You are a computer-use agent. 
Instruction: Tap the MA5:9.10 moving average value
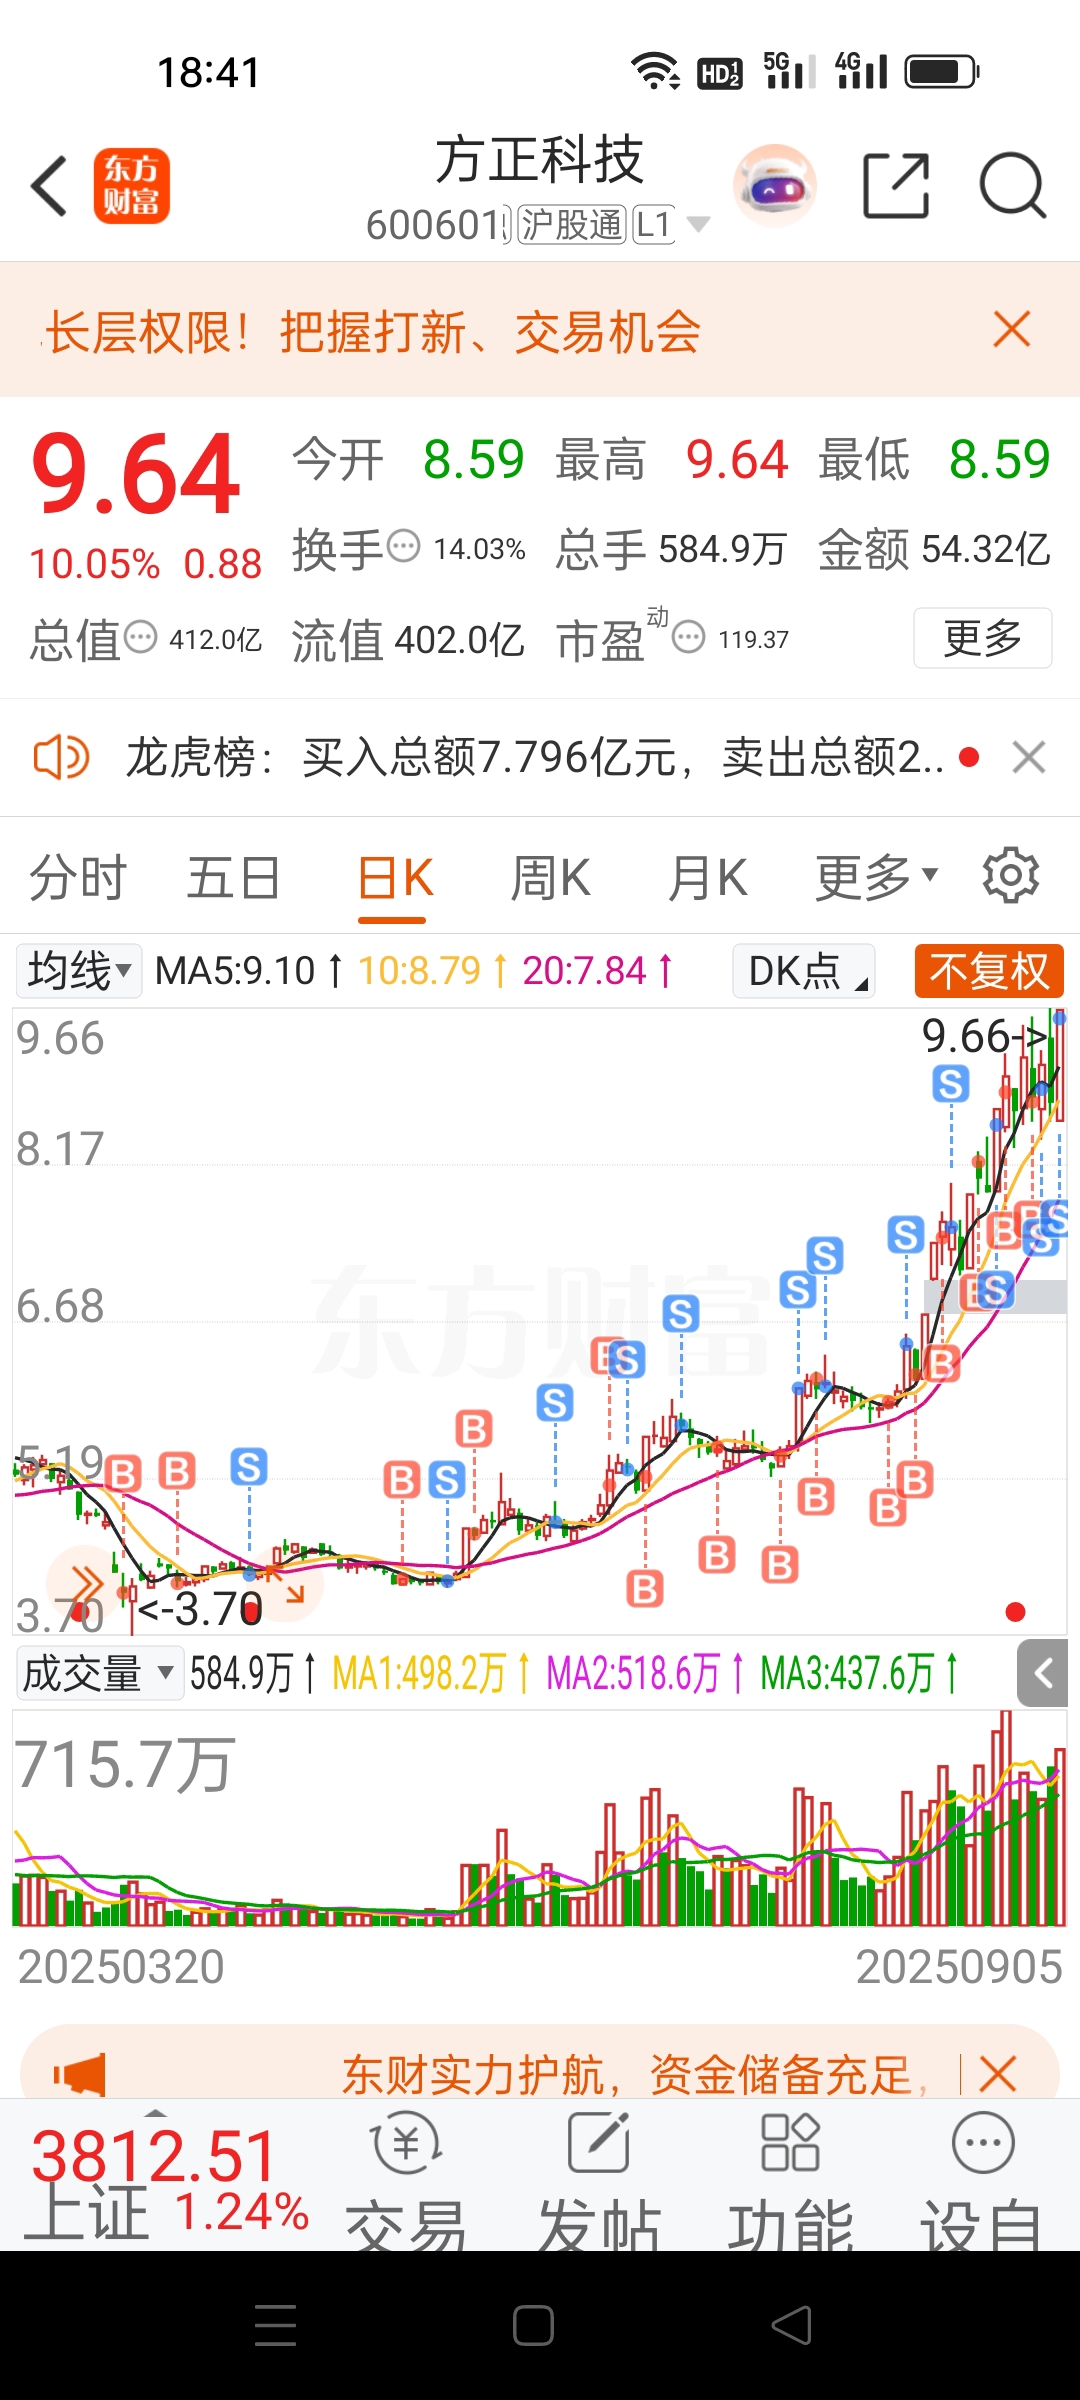click(236, 971)
